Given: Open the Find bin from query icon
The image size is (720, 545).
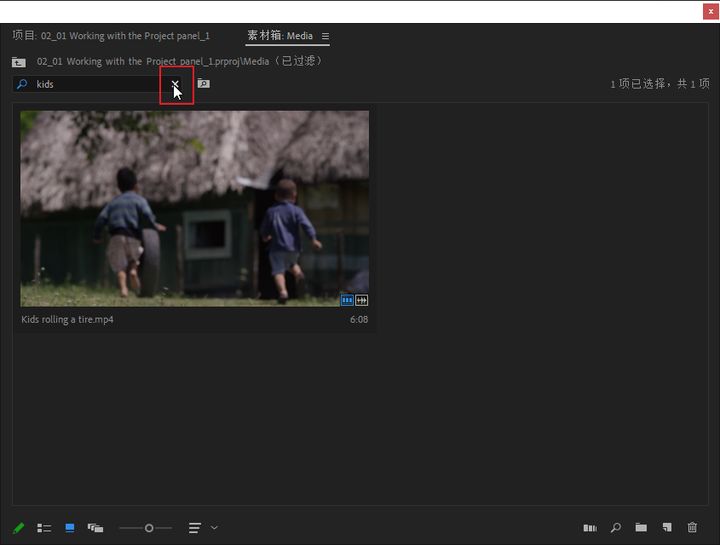Looking at the screenshot, I should pyautogui.click(x=203, y=84).
